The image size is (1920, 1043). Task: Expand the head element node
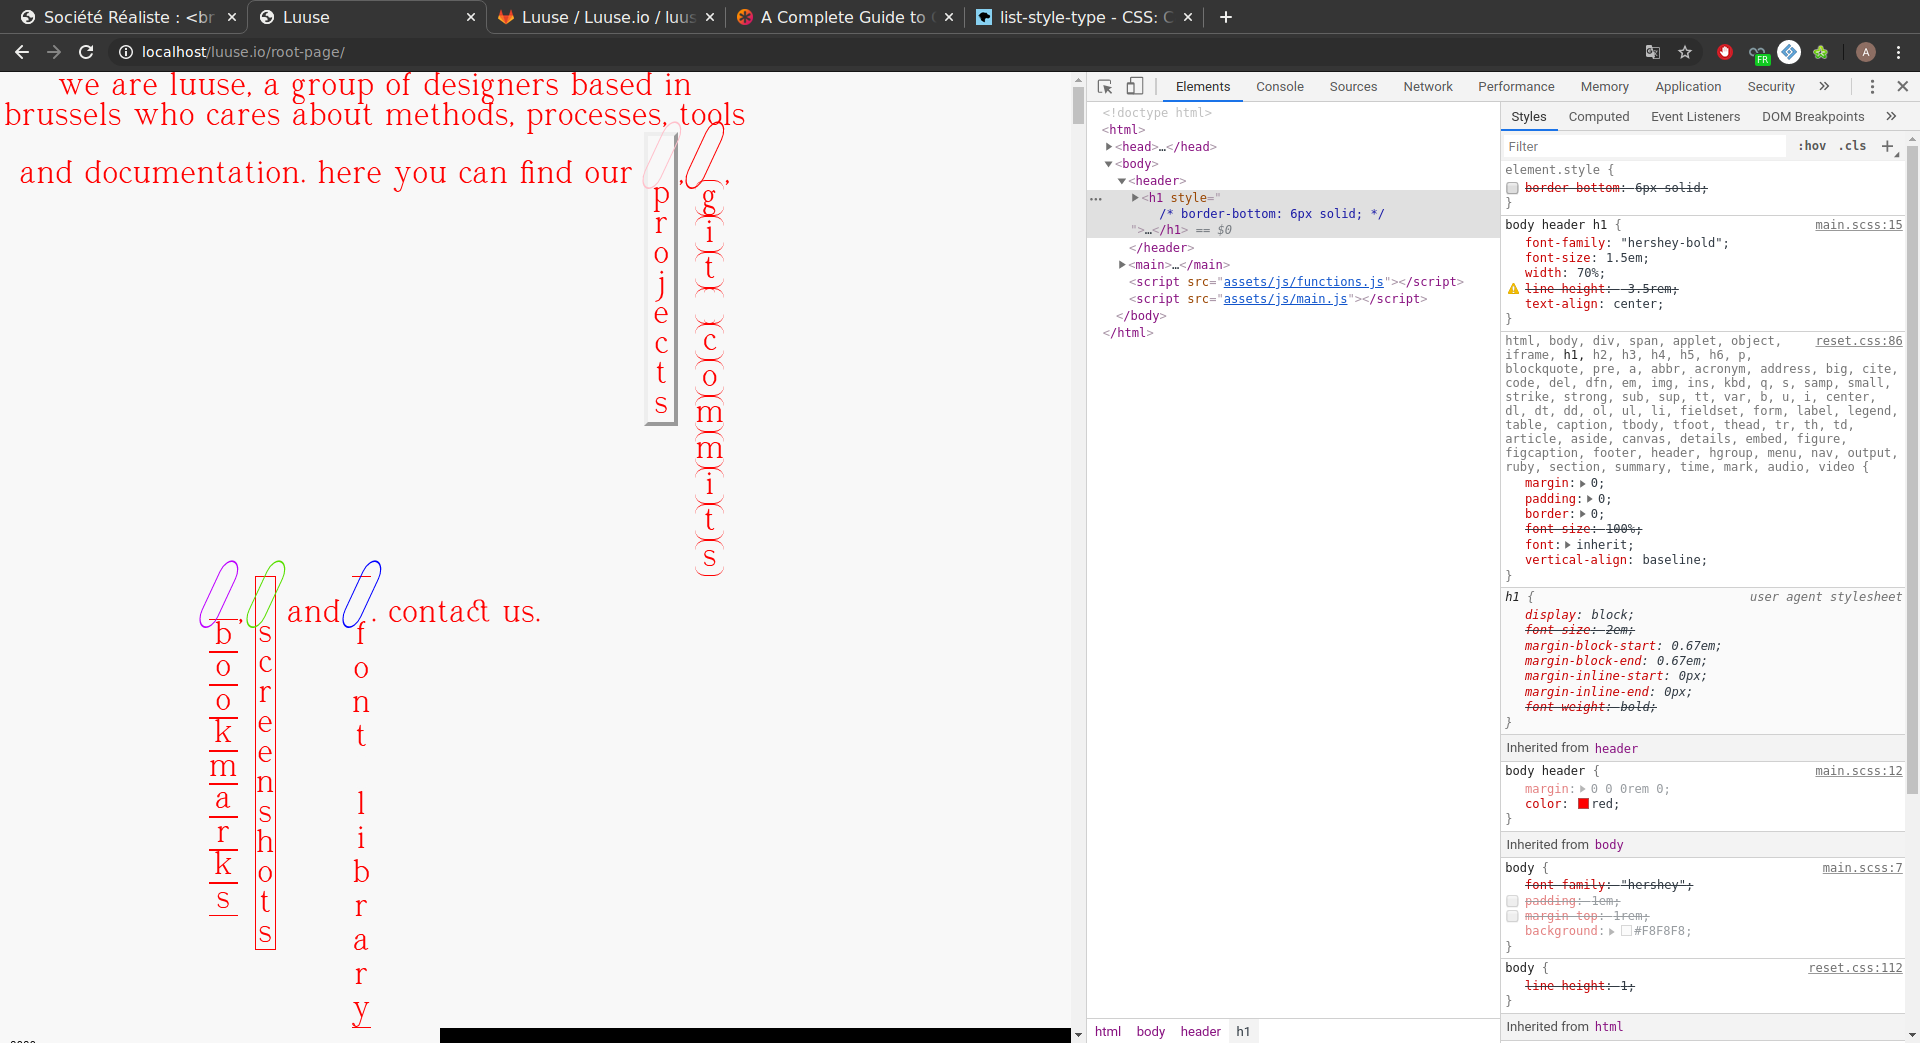click(1109, 147)
